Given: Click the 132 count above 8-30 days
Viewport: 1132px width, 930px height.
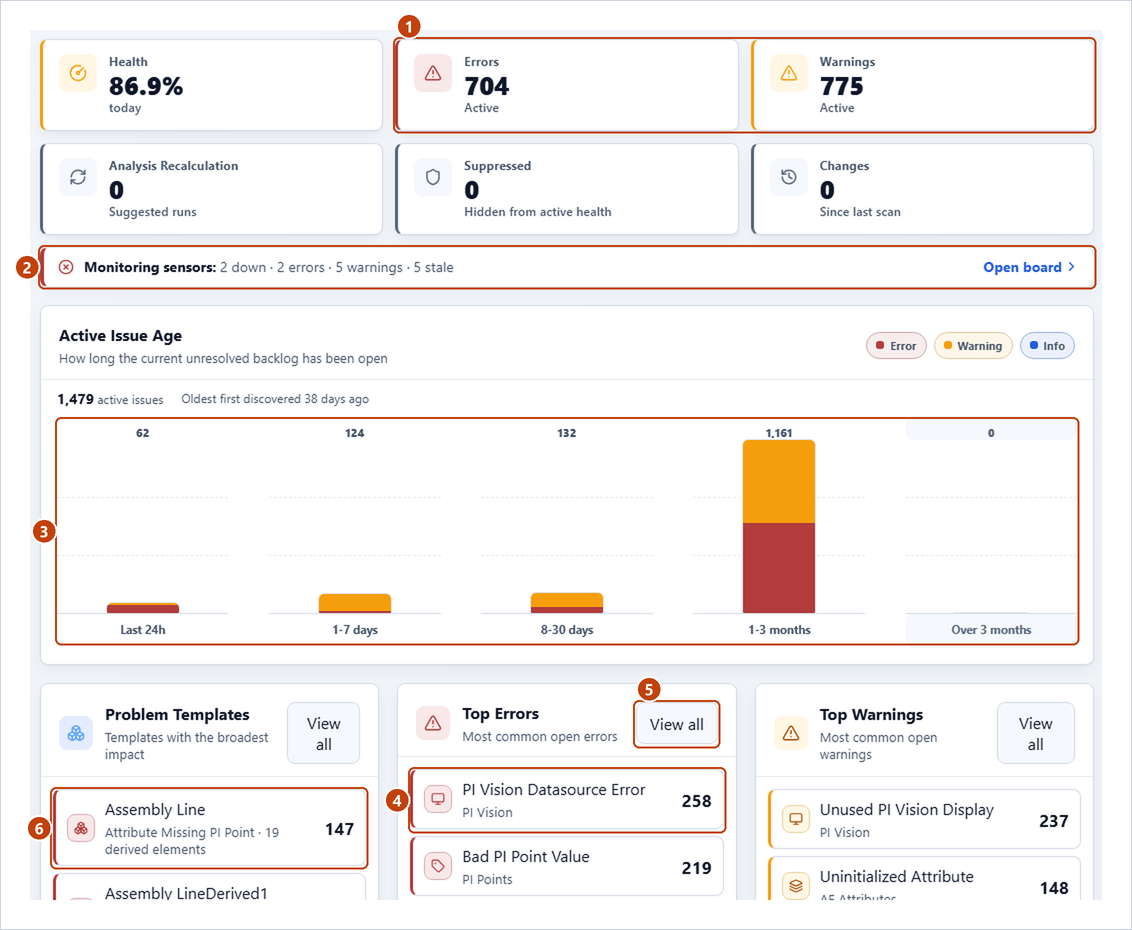Looking at the screenshot, I should (x=567, y=433).
